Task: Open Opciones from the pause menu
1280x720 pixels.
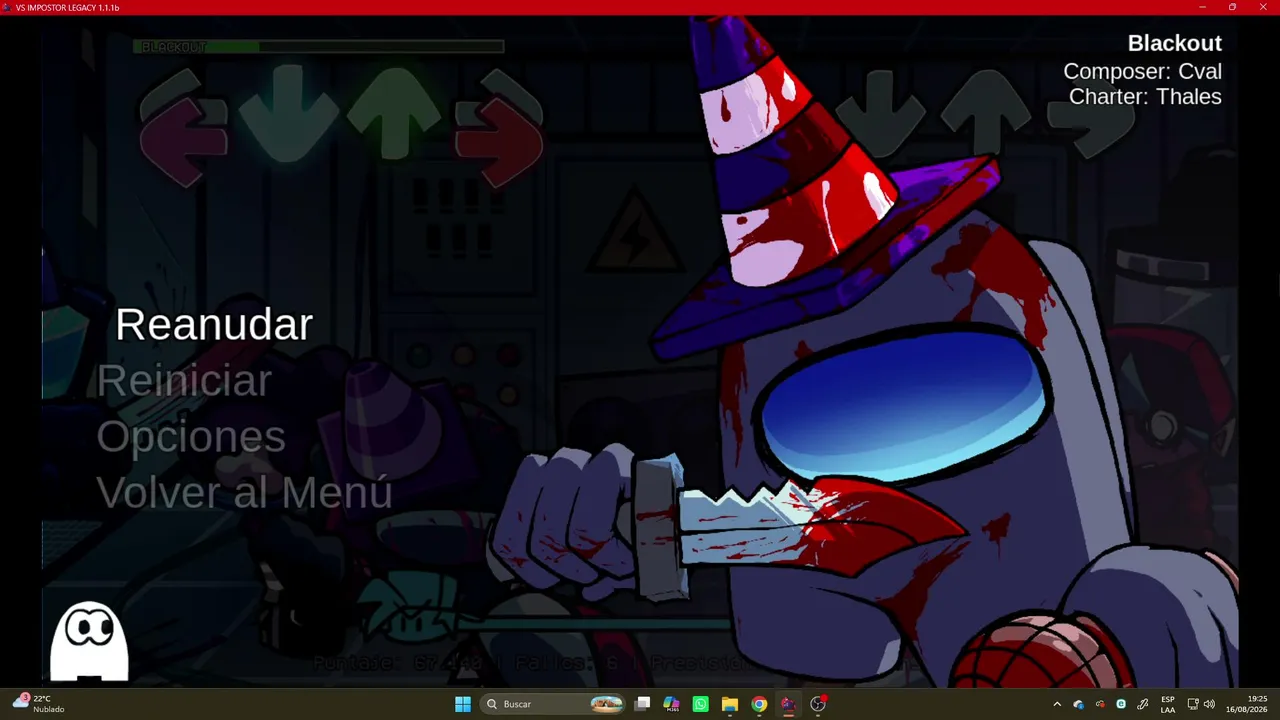Action: coord(191,437)
